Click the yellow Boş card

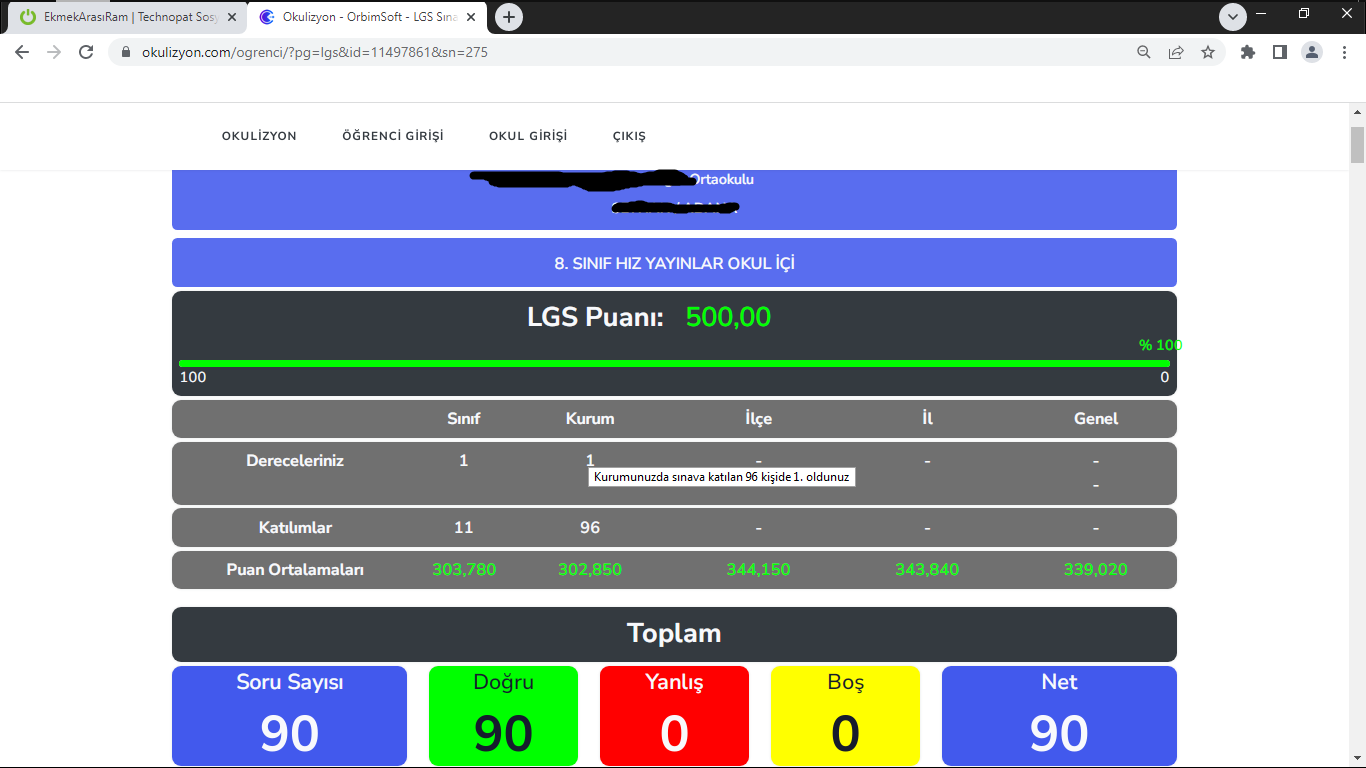click(x=845, y=716)
